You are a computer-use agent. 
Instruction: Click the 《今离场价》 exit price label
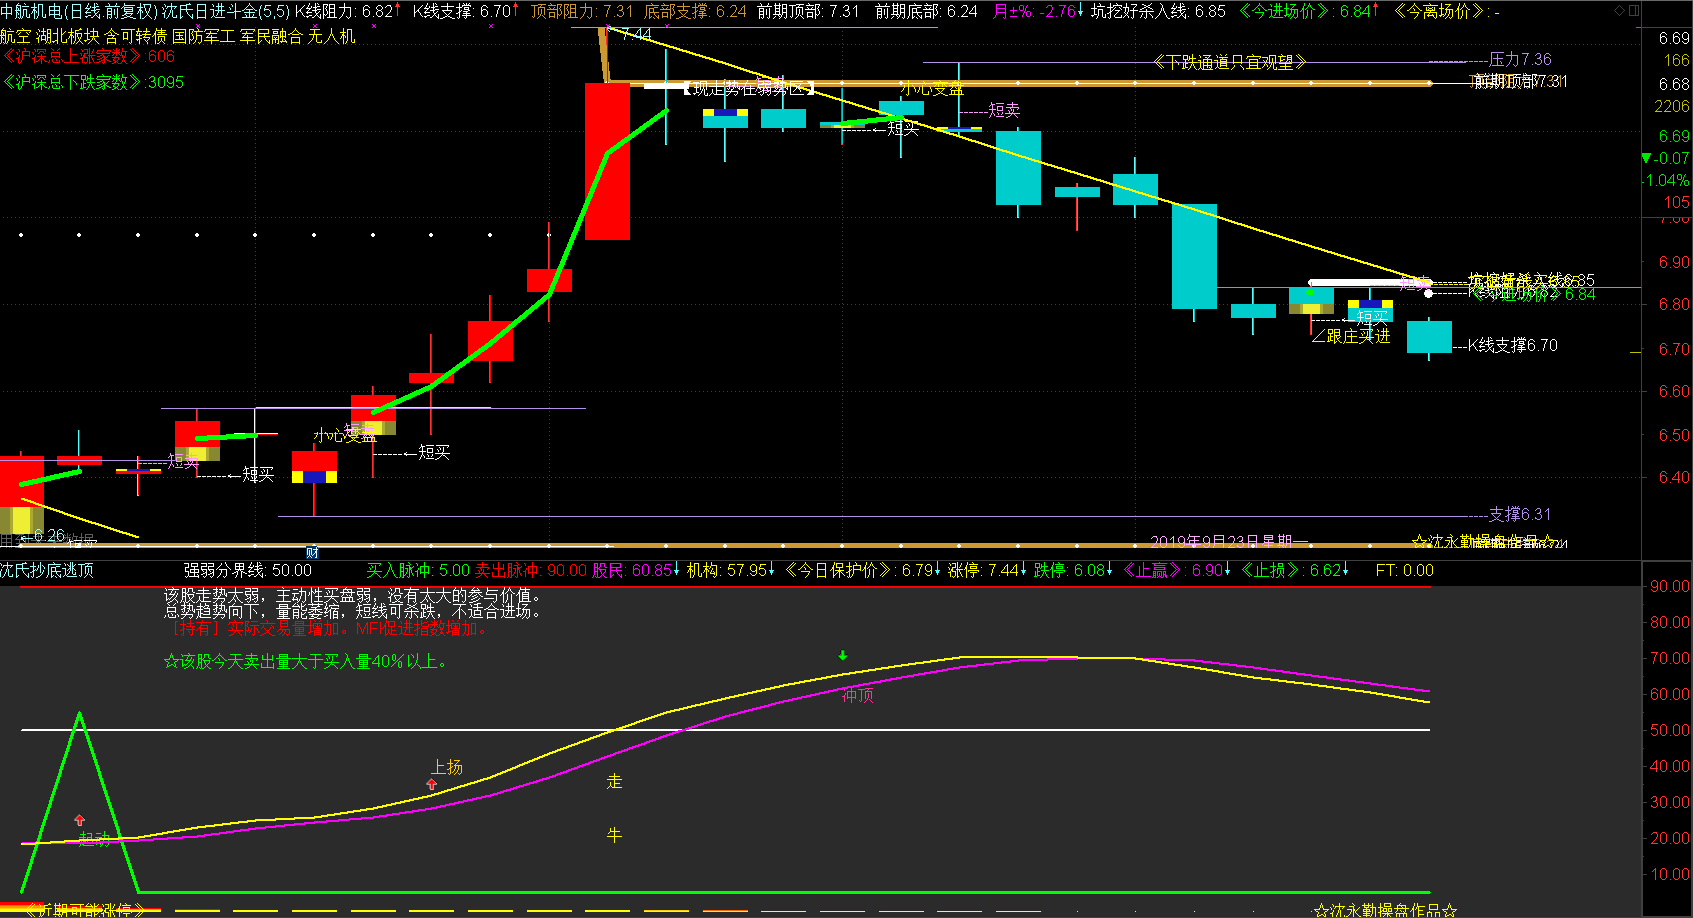click(x=1446, y=11)
